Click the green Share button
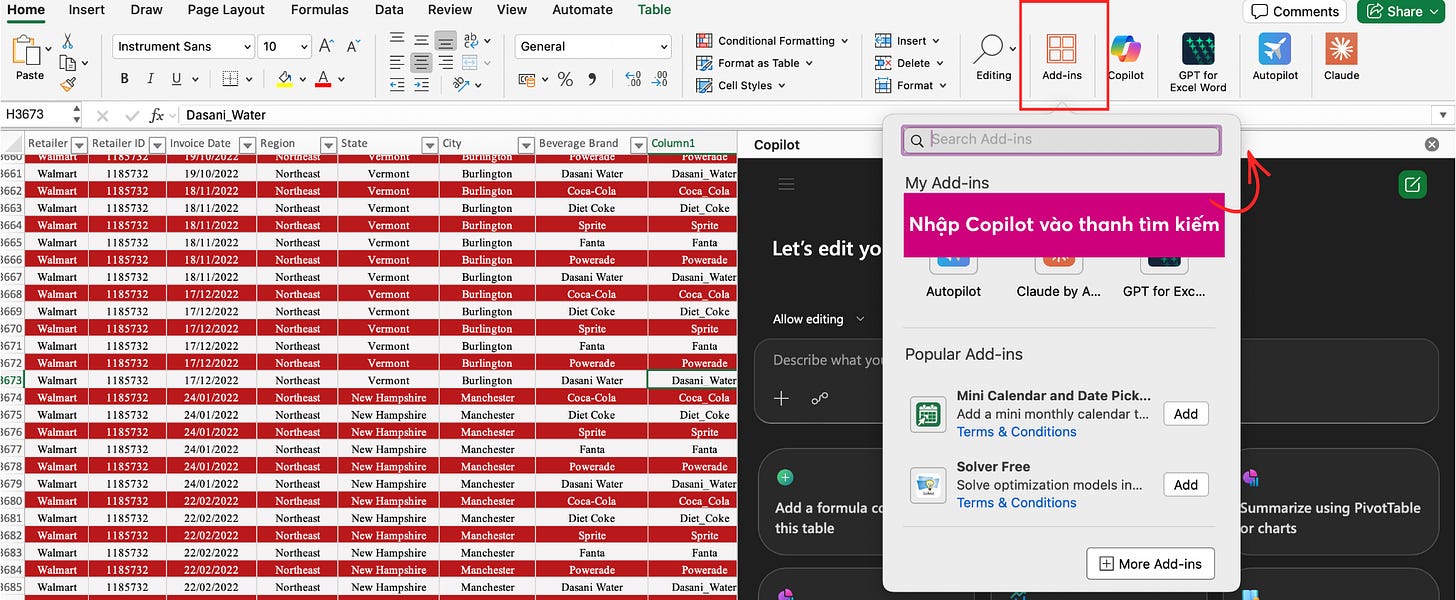1456x600 pixels. (x=1402, y=11)
